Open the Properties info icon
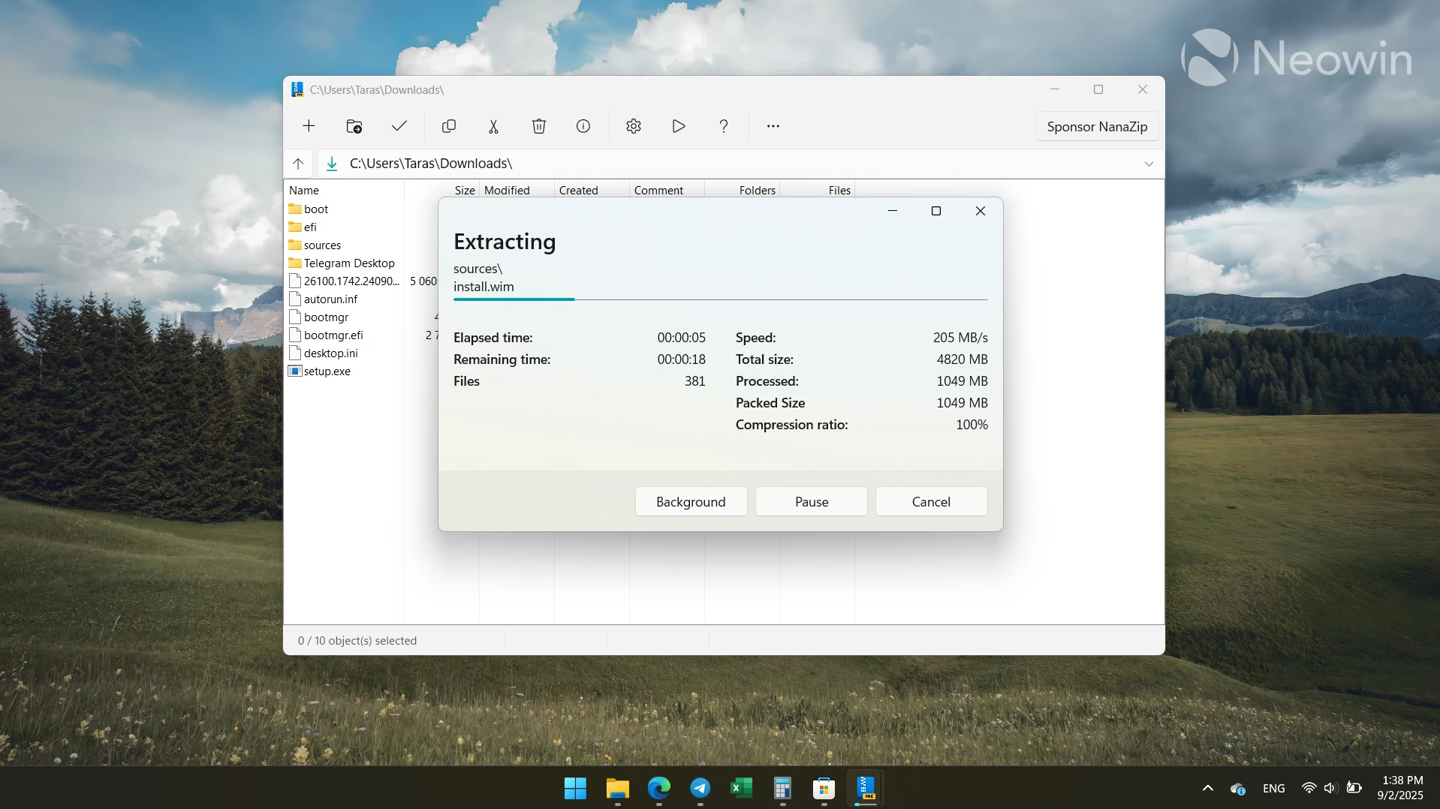This screenshot has height=809, width=1440. coord(583,126)
